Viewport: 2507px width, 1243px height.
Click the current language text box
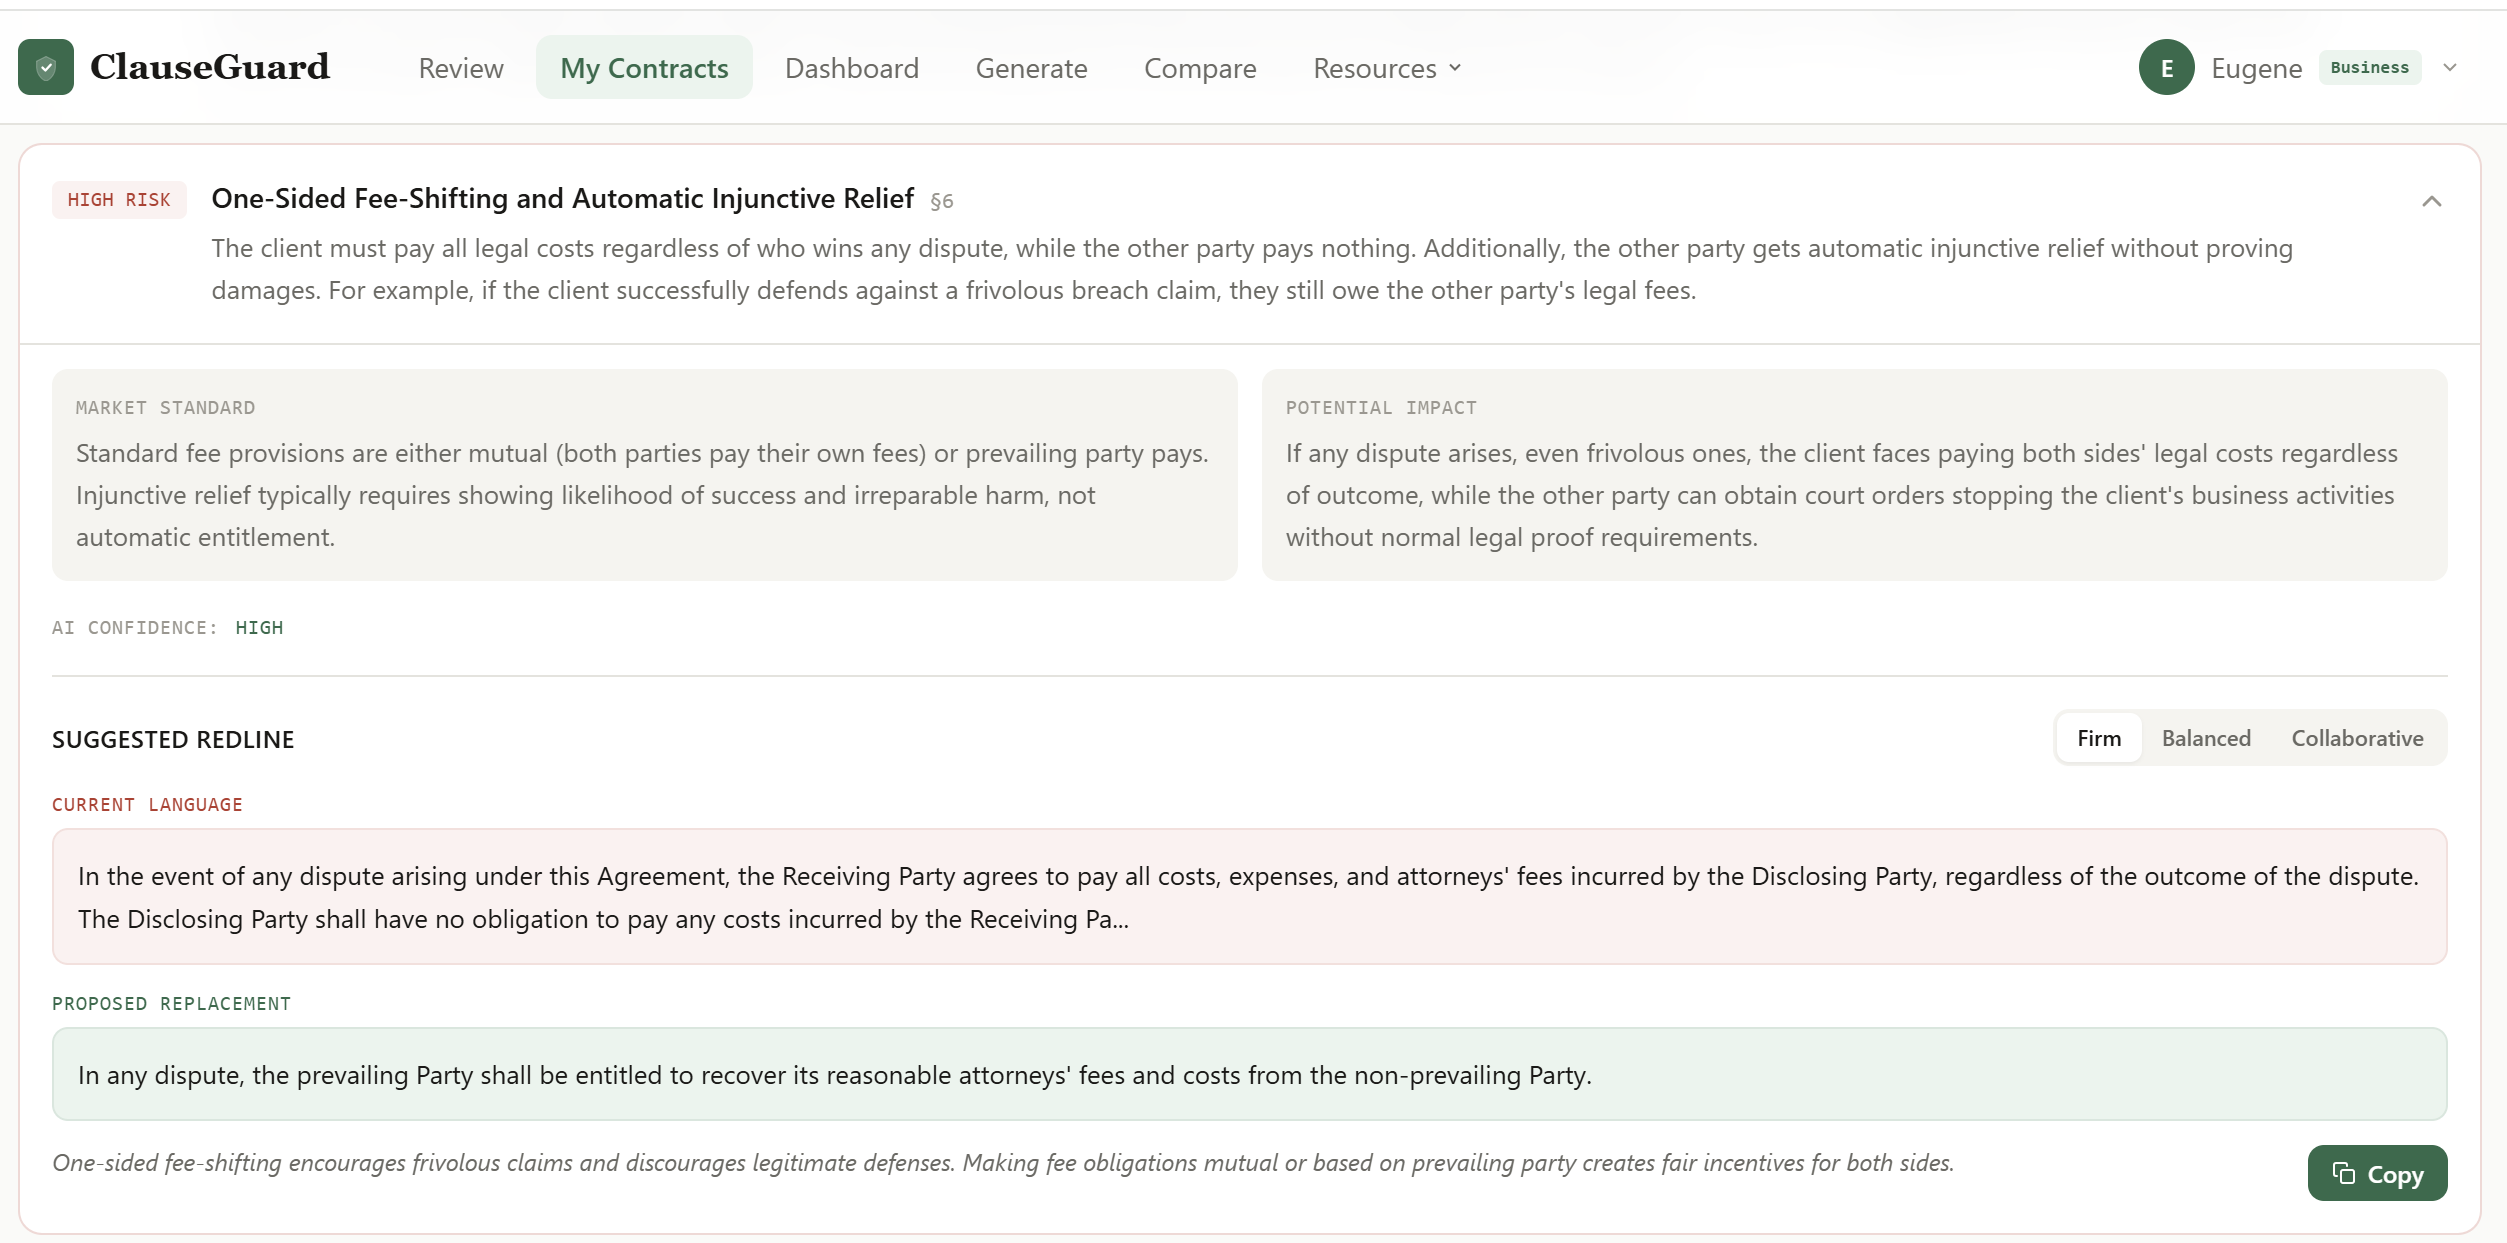(x=1248, y=896)
